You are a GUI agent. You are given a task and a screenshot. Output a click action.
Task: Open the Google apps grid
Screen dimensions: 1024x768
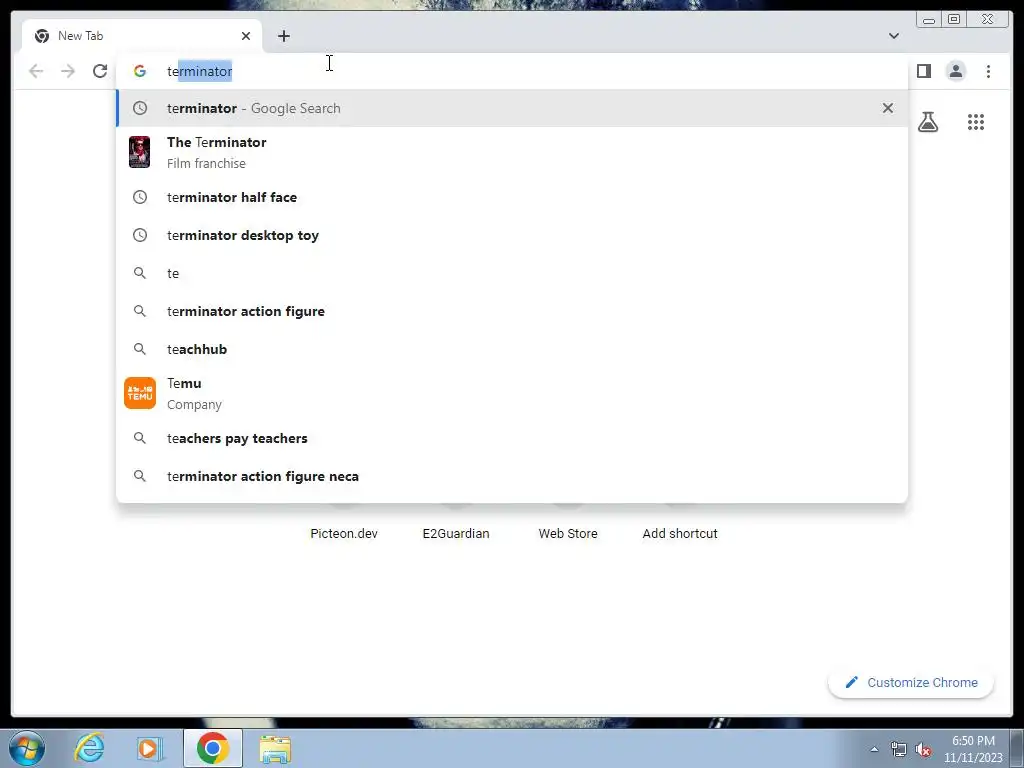point(976,122)
